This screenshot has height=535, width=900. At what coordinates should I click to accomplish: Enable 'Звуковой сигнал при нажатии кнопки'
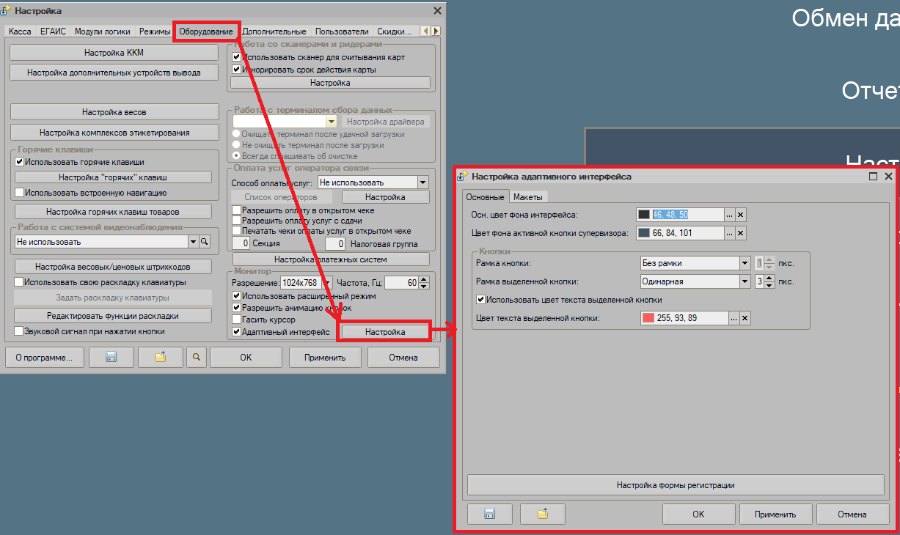coord(19,331)
